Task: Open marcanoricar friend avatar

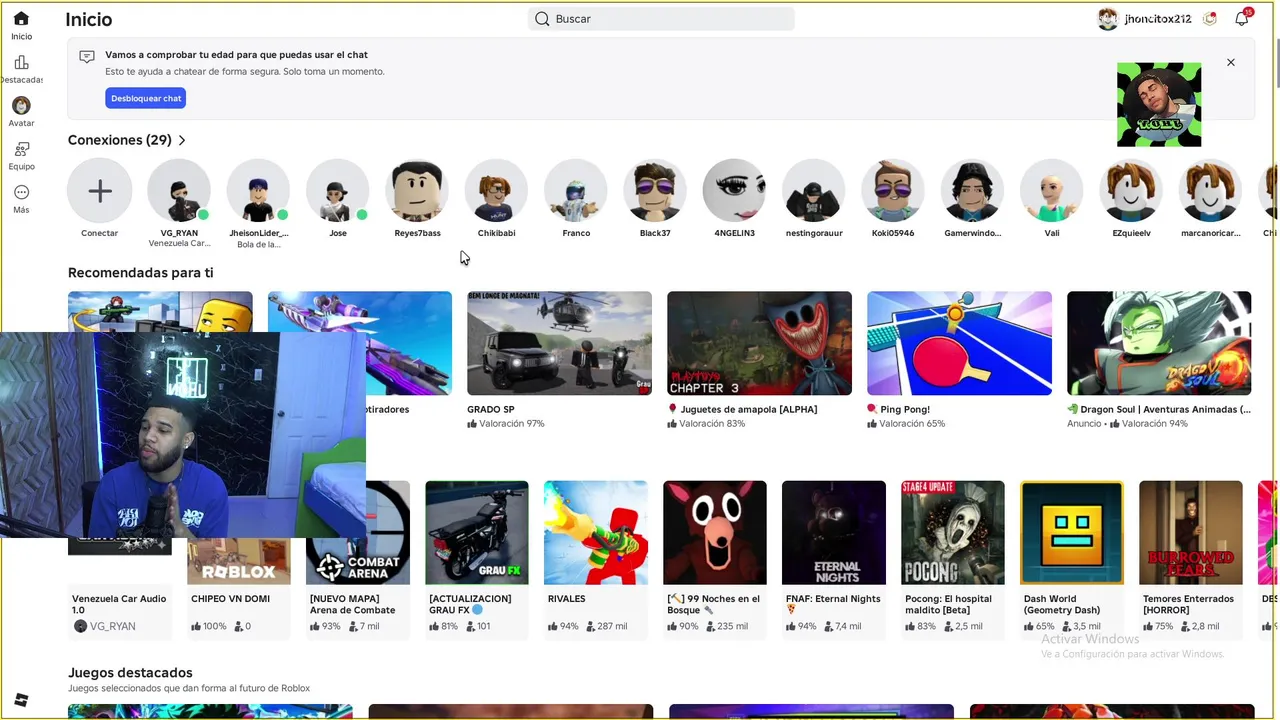Action: pyautogui.click(x=1210, y=190)
